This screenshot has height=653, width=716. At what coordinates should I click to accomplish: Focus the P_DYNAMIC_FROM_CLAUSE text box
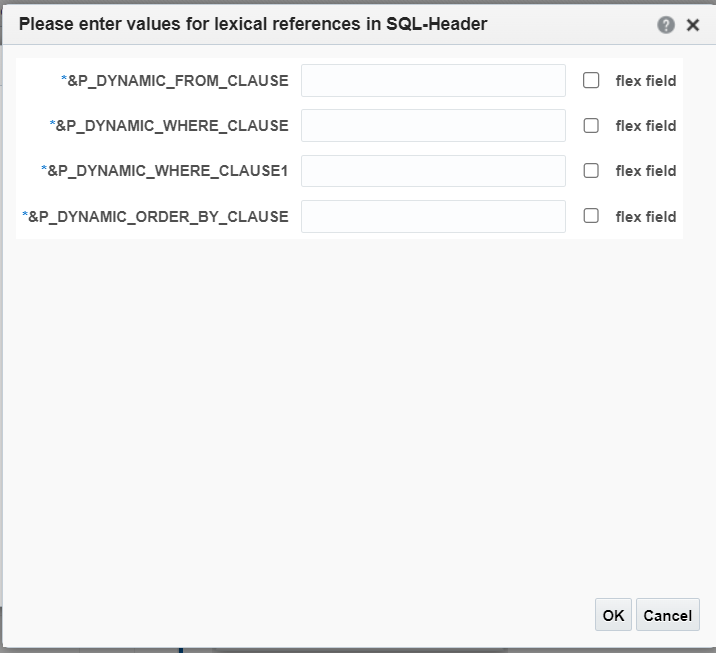(433, 80)
